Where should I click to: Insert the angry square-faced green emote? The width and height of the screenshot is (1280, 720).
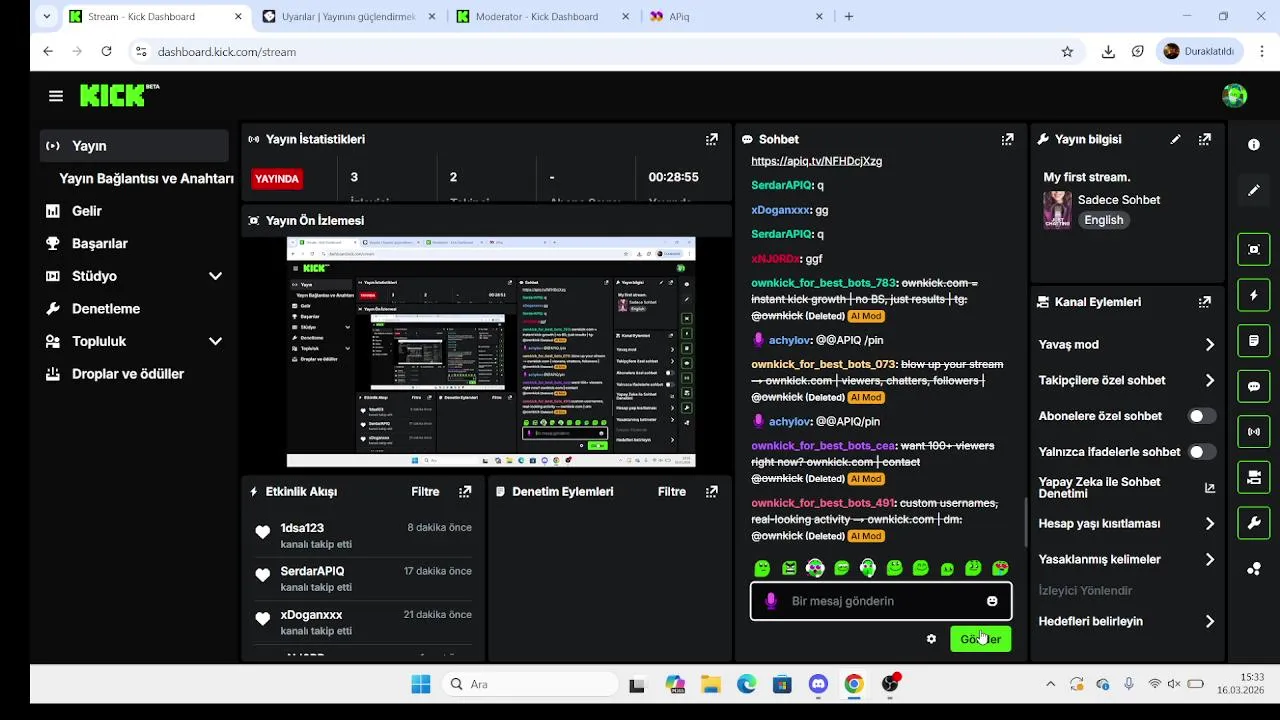click(789, 568)
